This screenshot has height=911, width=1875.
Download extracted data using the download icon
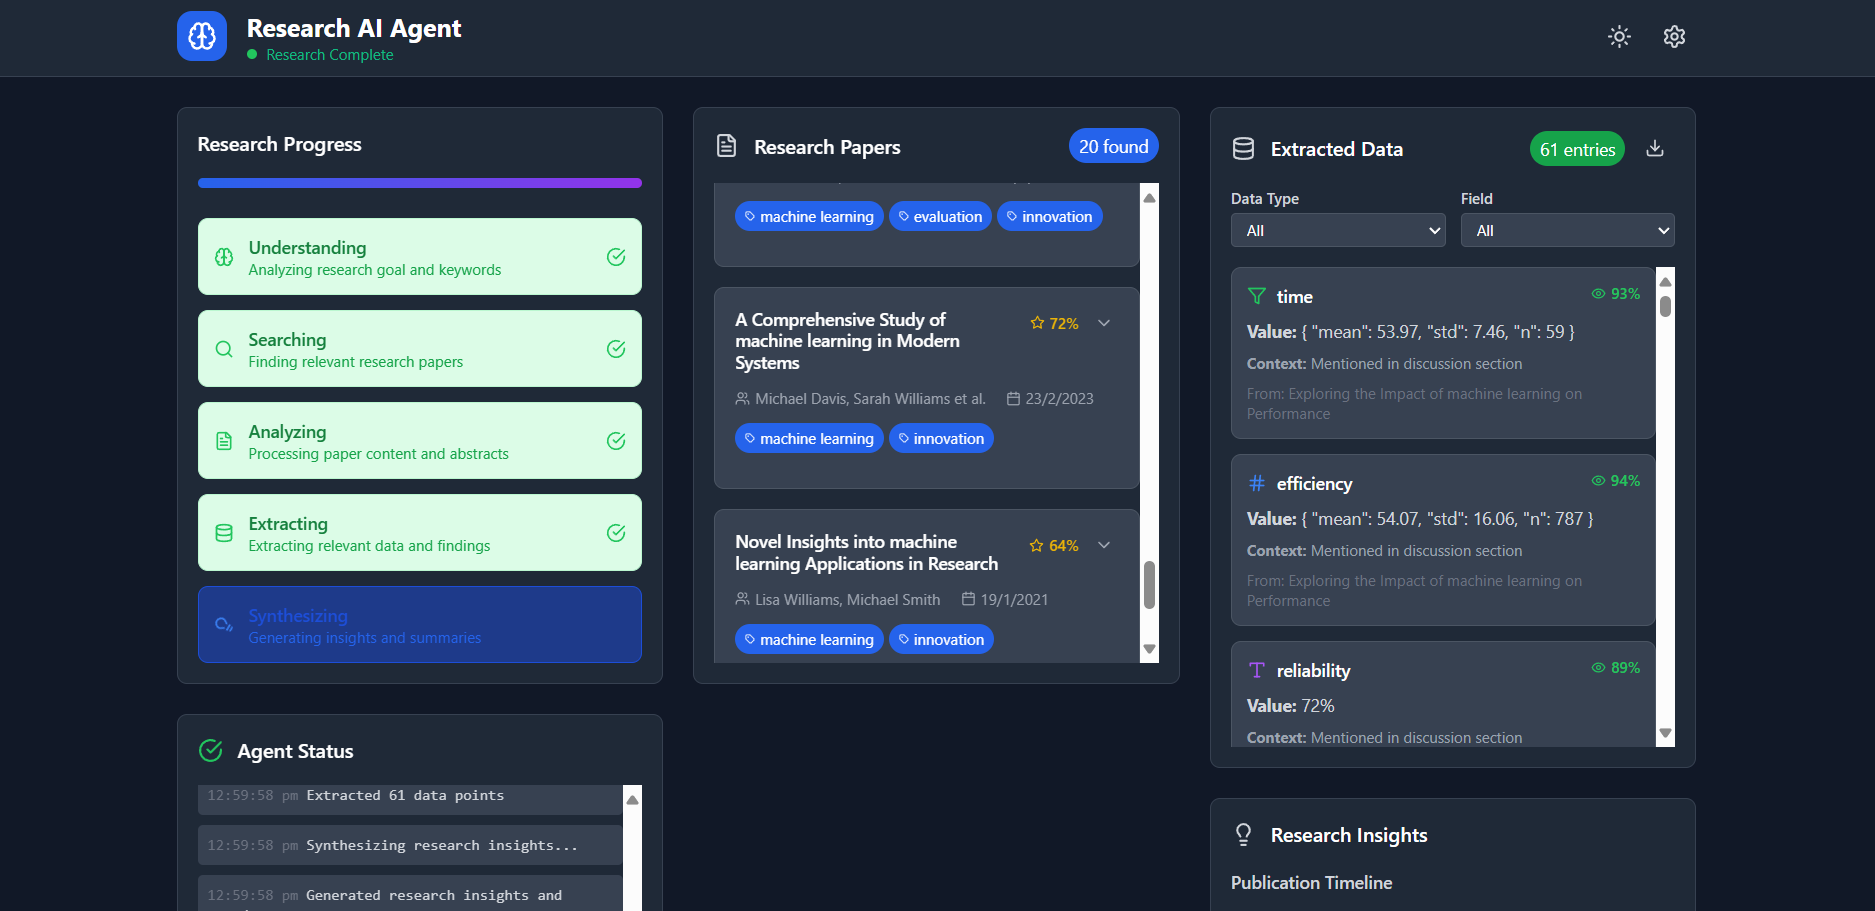[x=1655, y=148]
